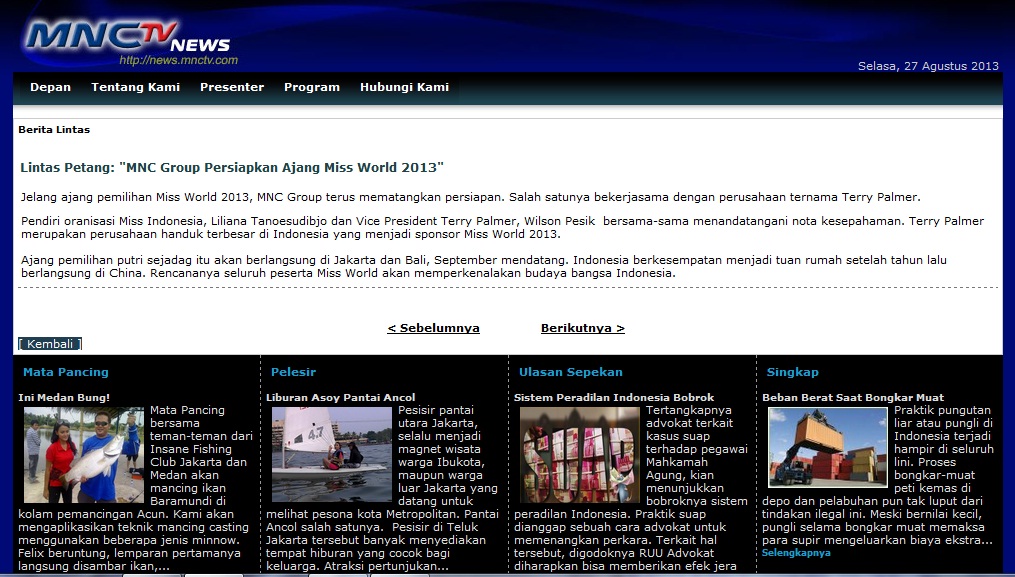Click the sailboat photo thumbnail
This screenshot has width=1015, height=577.
point(331,454)
